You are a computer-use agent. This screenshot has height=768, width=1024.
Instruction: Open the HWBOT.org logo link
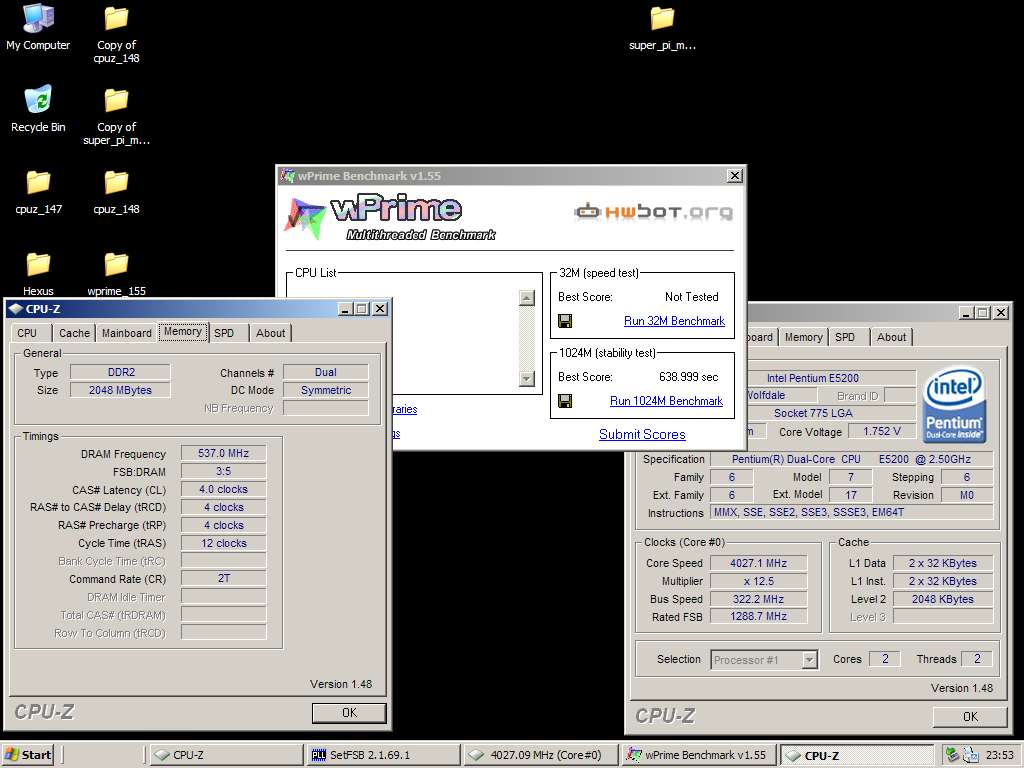pyautogui.click(x=653, y=212)
